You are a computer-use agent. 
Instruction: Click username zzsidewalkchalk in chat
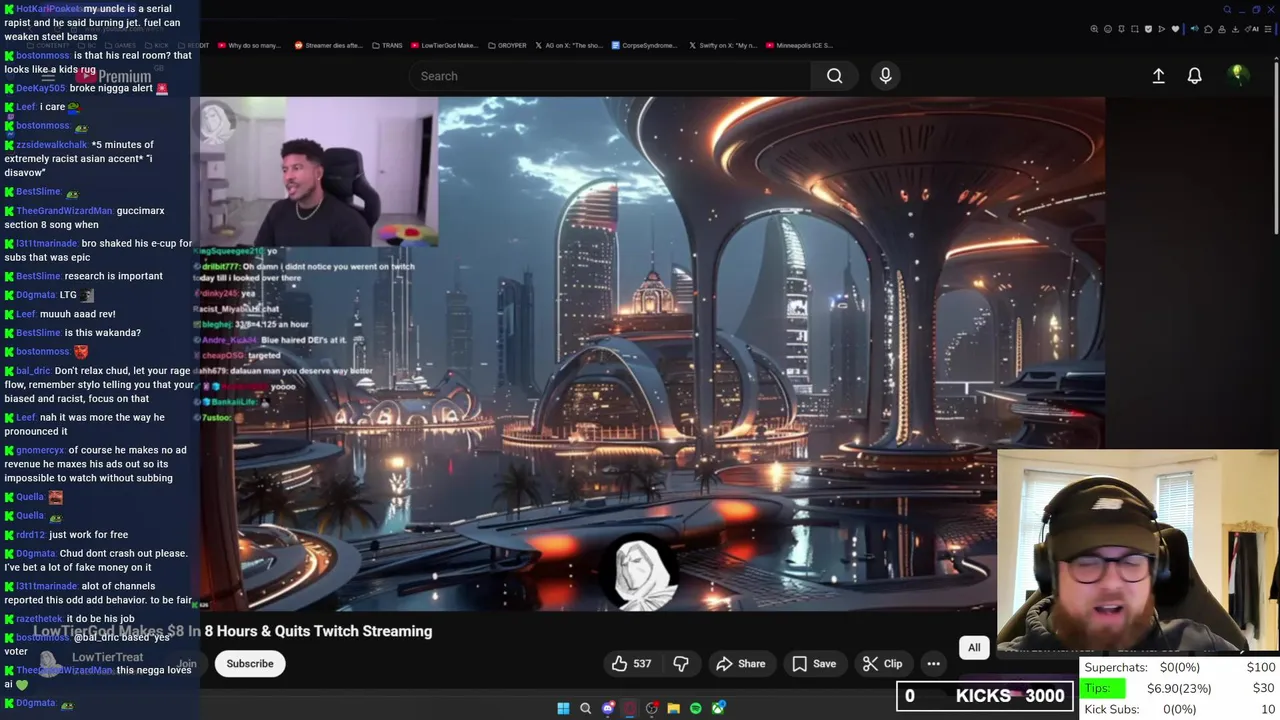52,145
